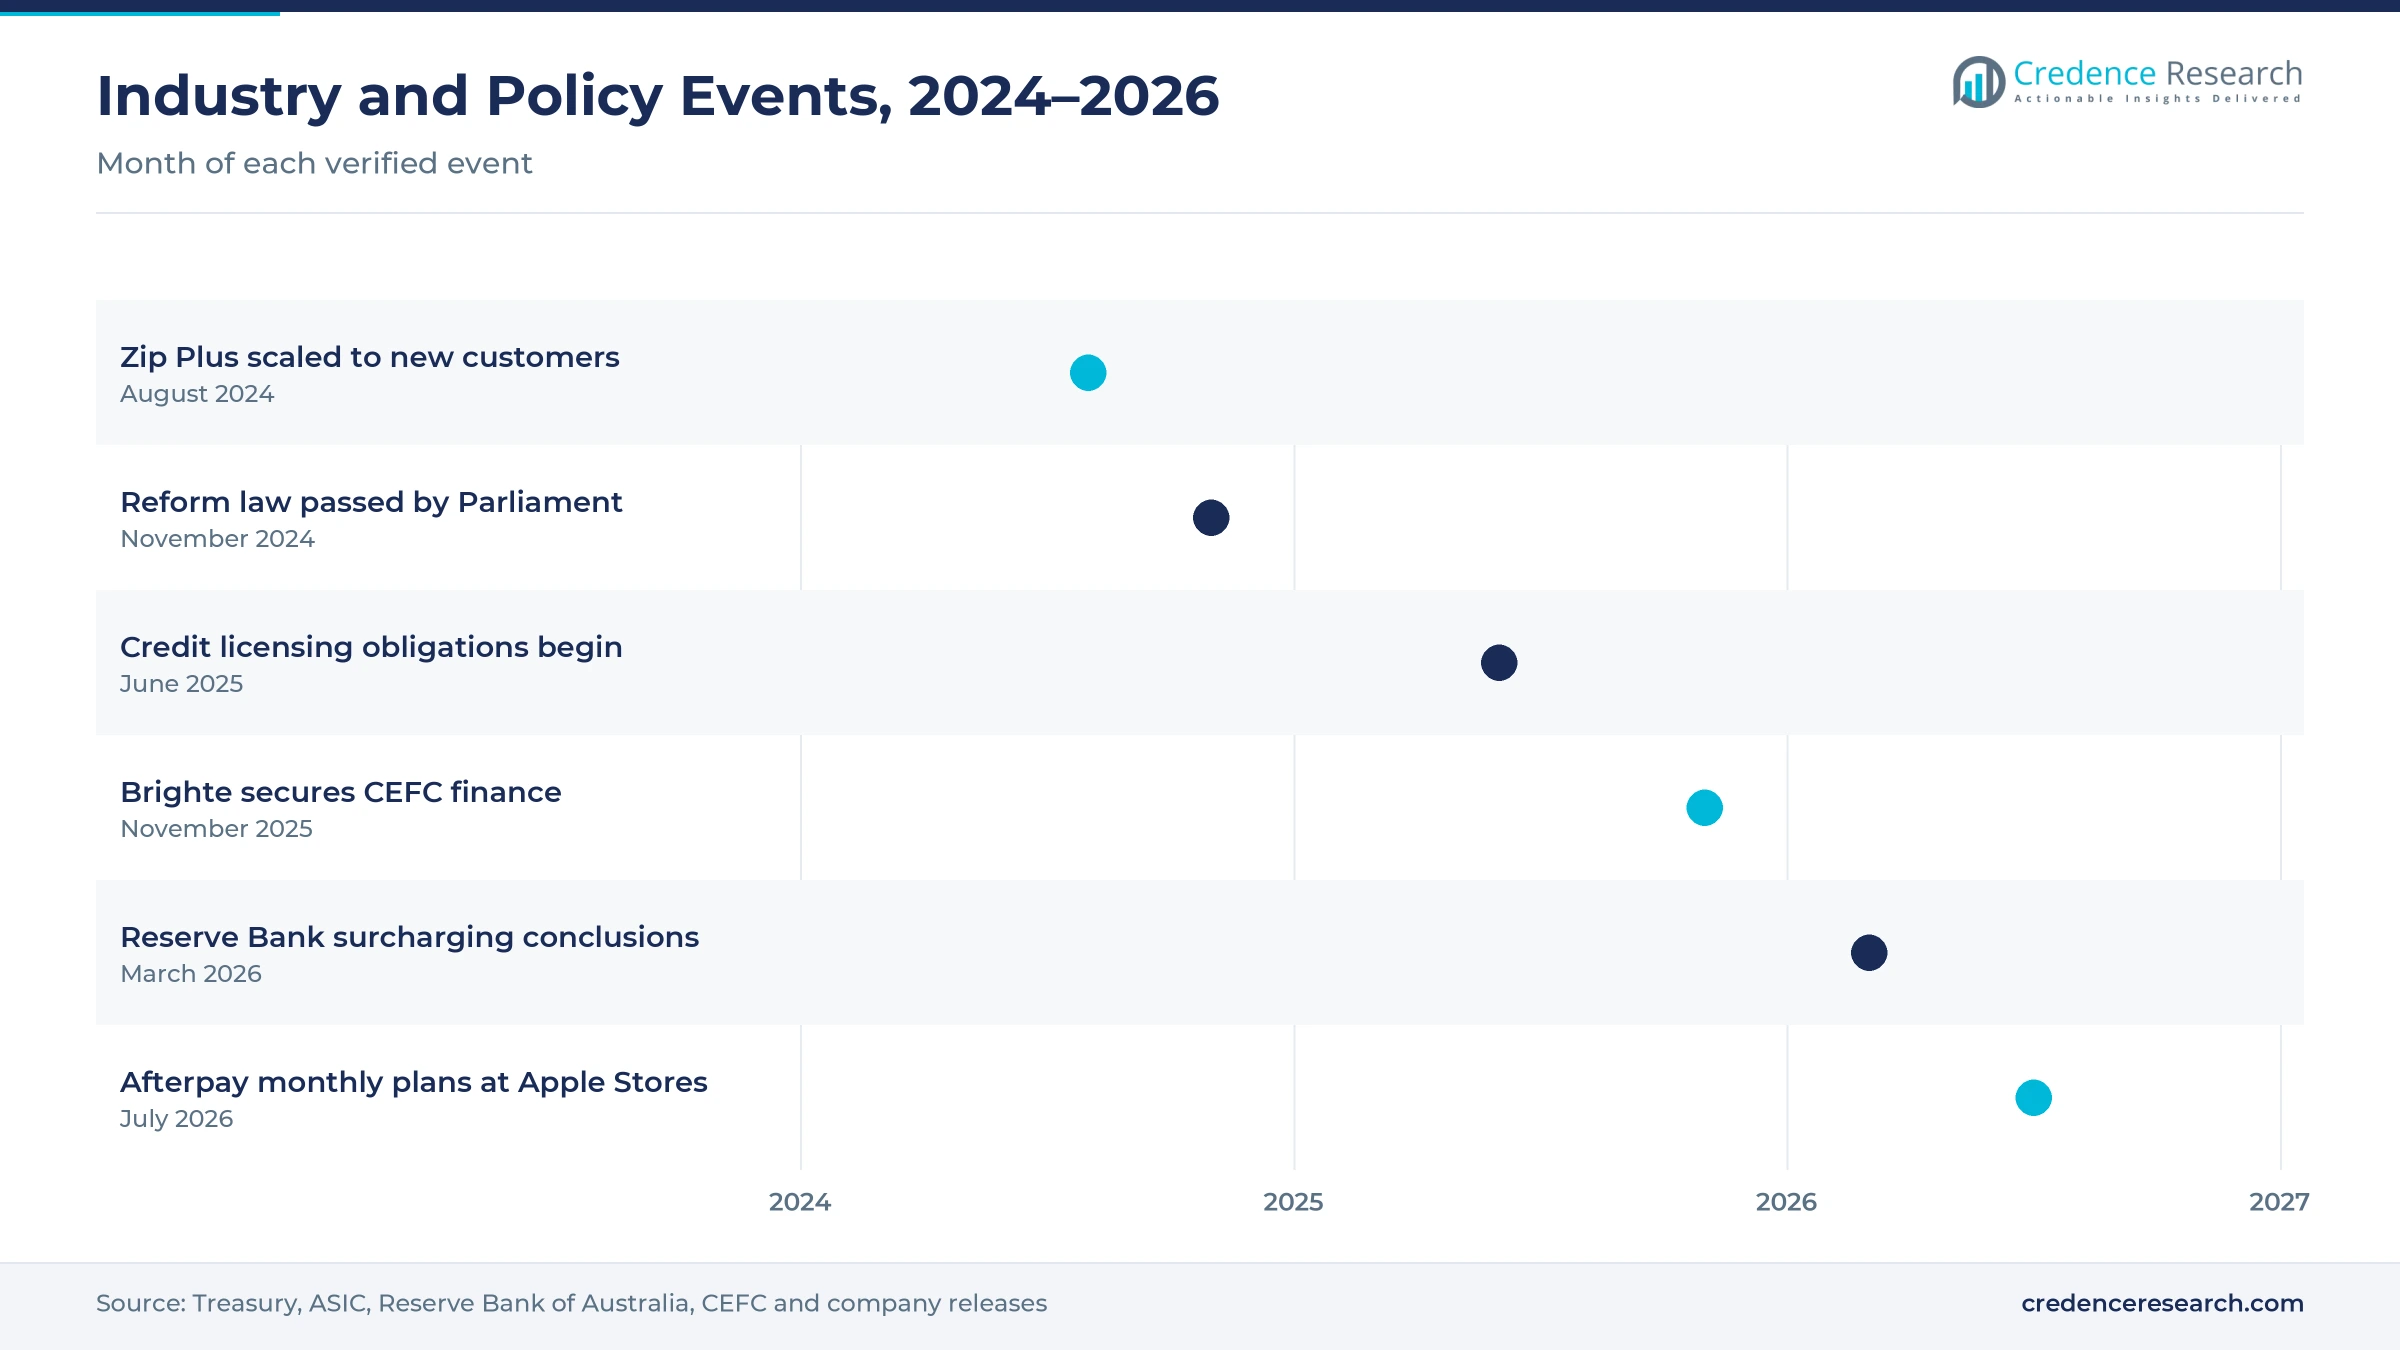Click the 'Credence Research' brand name text
The image size is (2400, 1350).
click(2158, 73)
